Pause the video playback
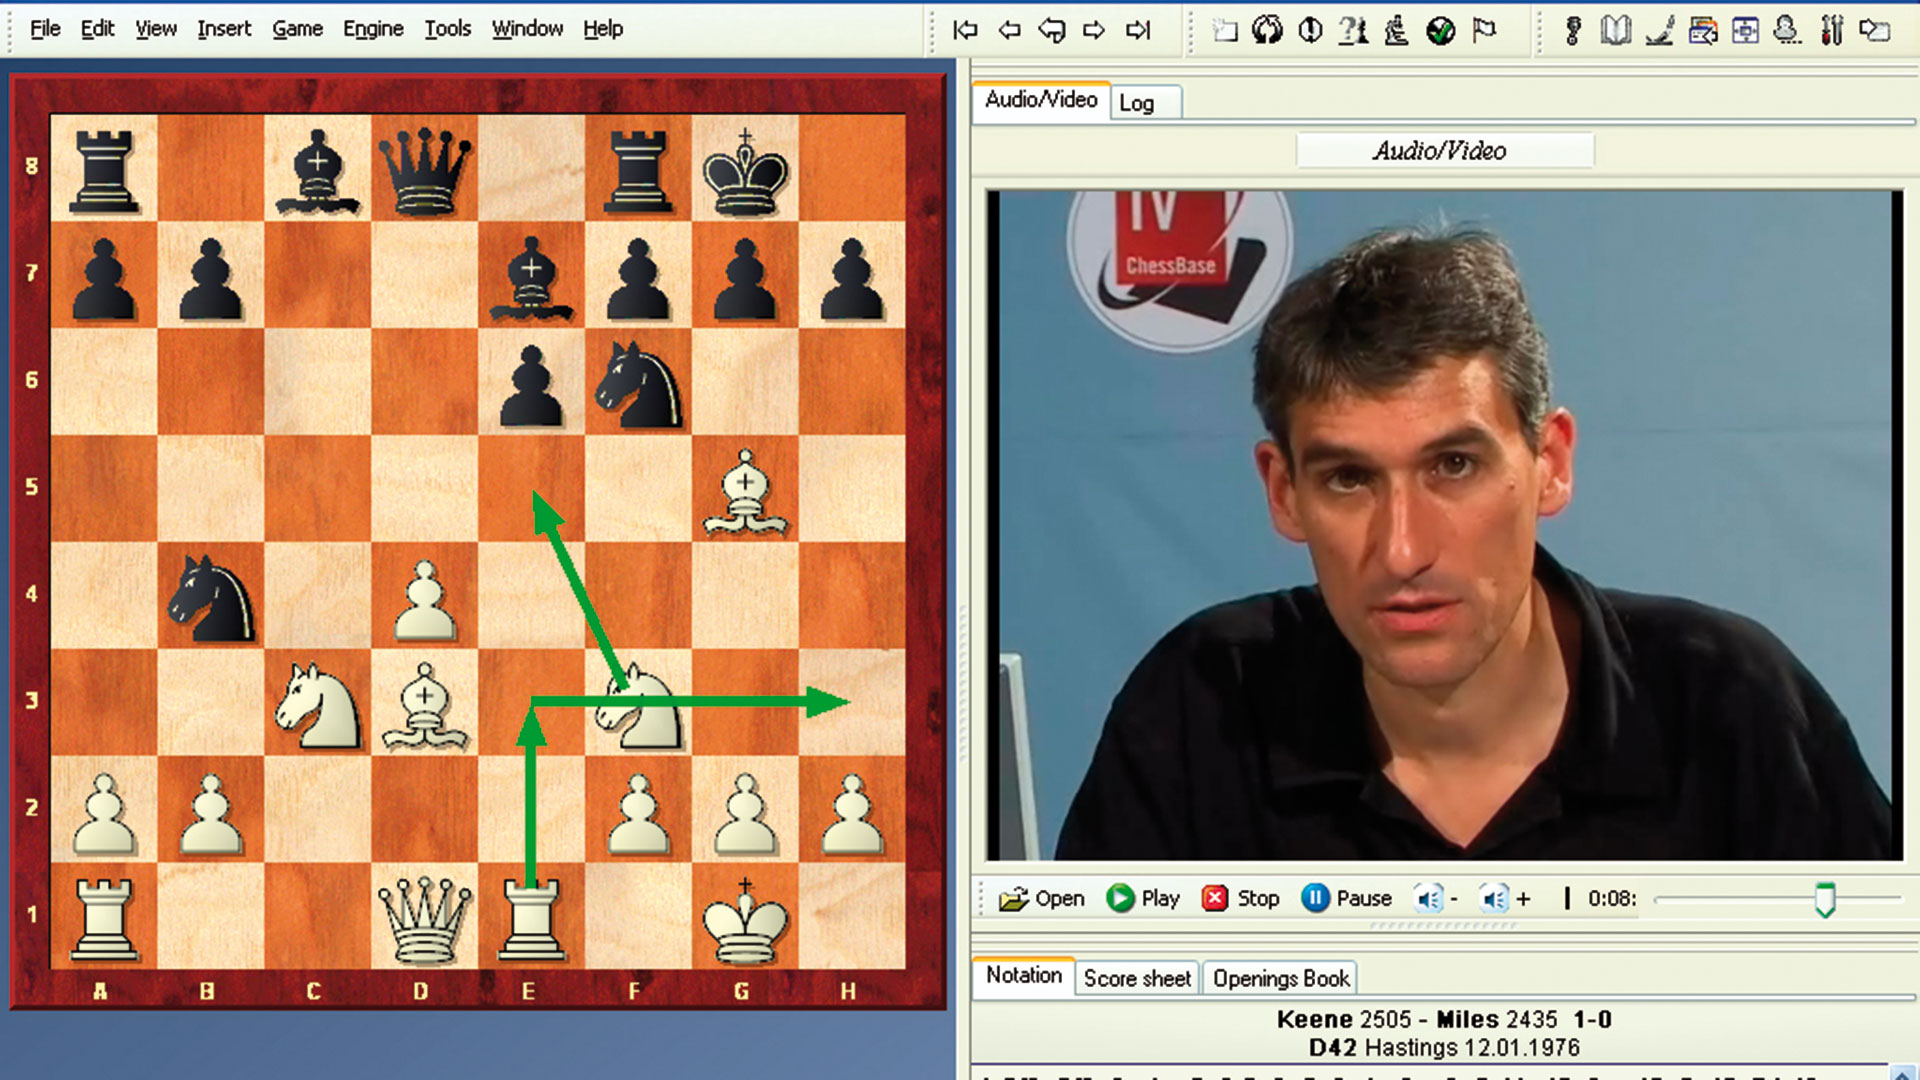Viewport: 1920px width, 1080px height. click(1347, 898)
